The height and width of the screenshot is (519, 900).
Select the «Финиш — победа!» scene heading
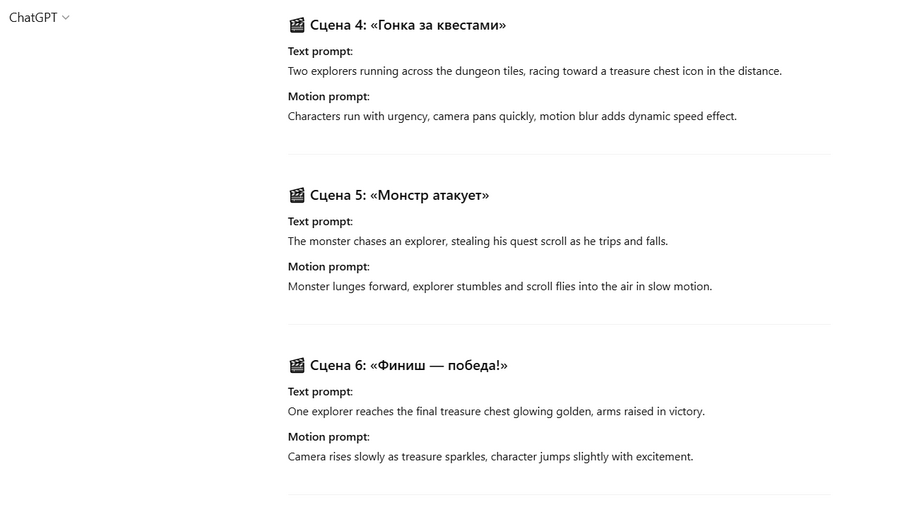408,365
